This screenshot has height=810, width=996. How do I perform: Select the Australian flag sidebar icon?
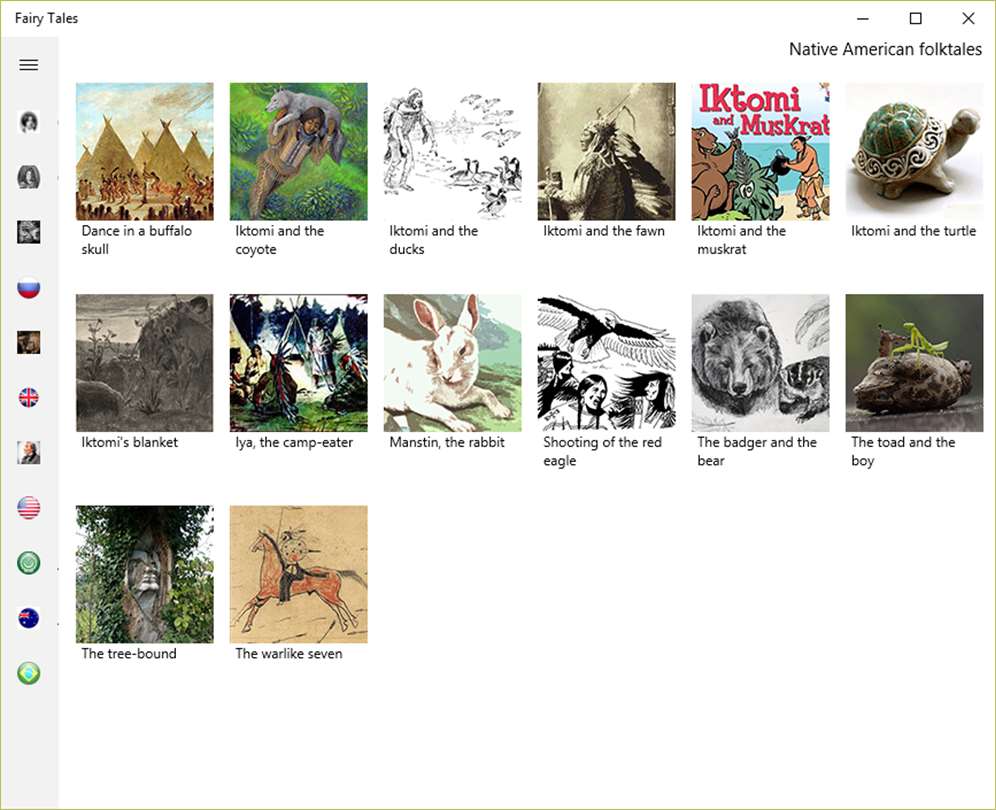[x=29, y=618]
